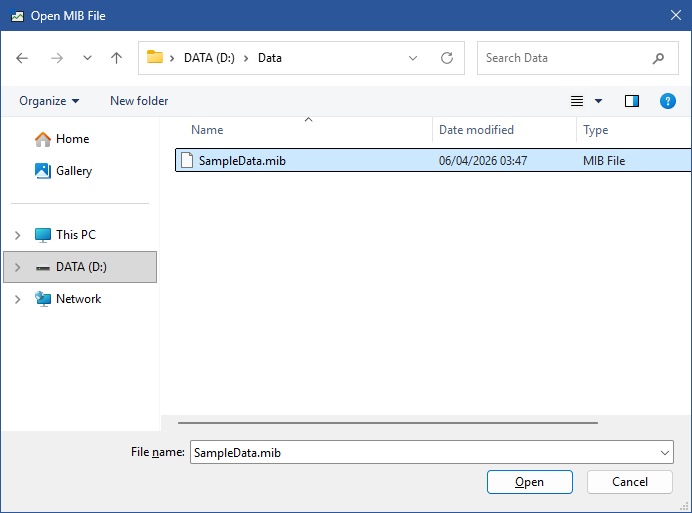Toggle the preview pane icon
The height and width of the screenshot is (513, 692).
coord(632,101)
